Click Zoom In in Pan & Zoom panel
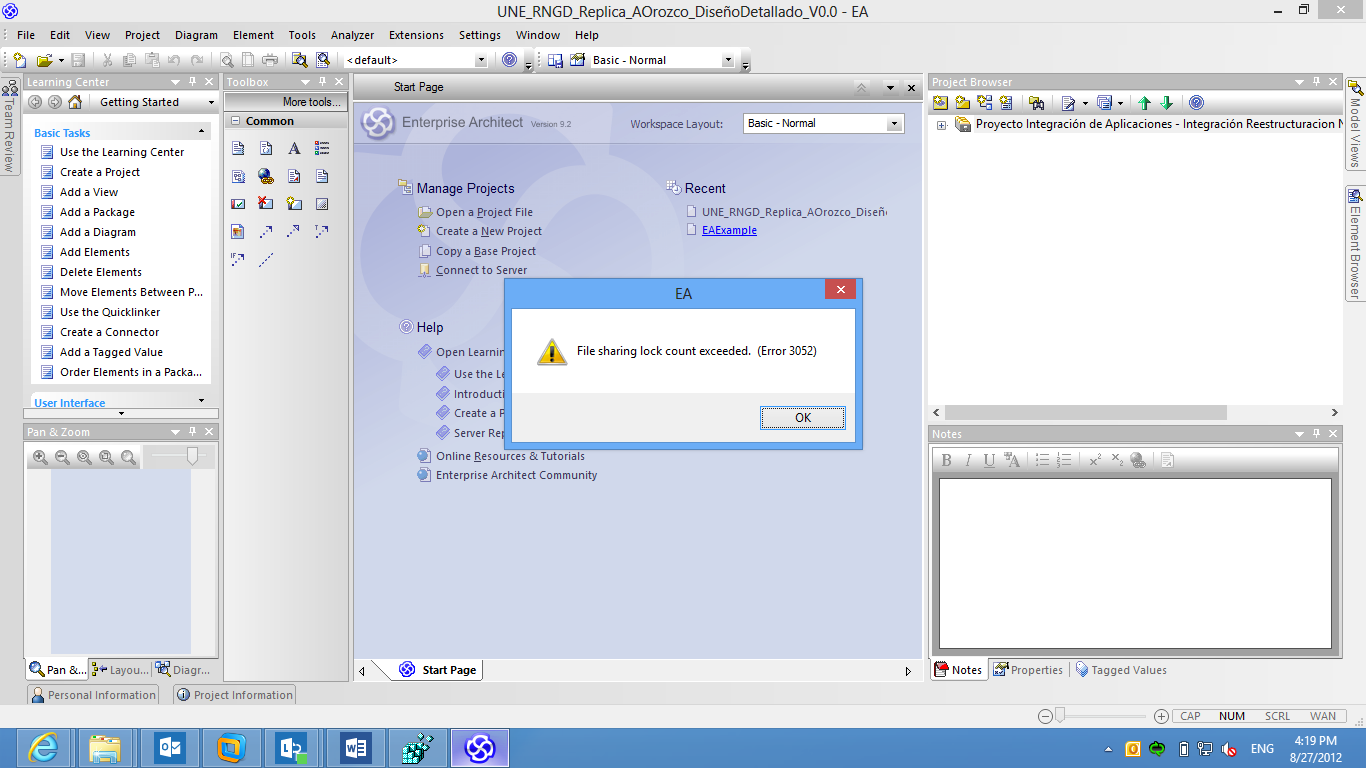The width and height of the screenshot is (1366, 768). (40, 457)
